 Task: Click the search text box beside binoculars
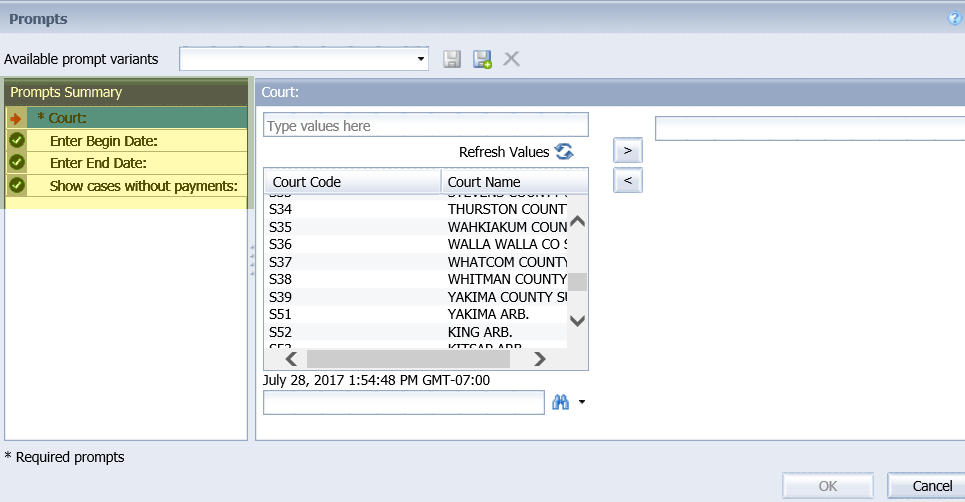coord(404,402)
